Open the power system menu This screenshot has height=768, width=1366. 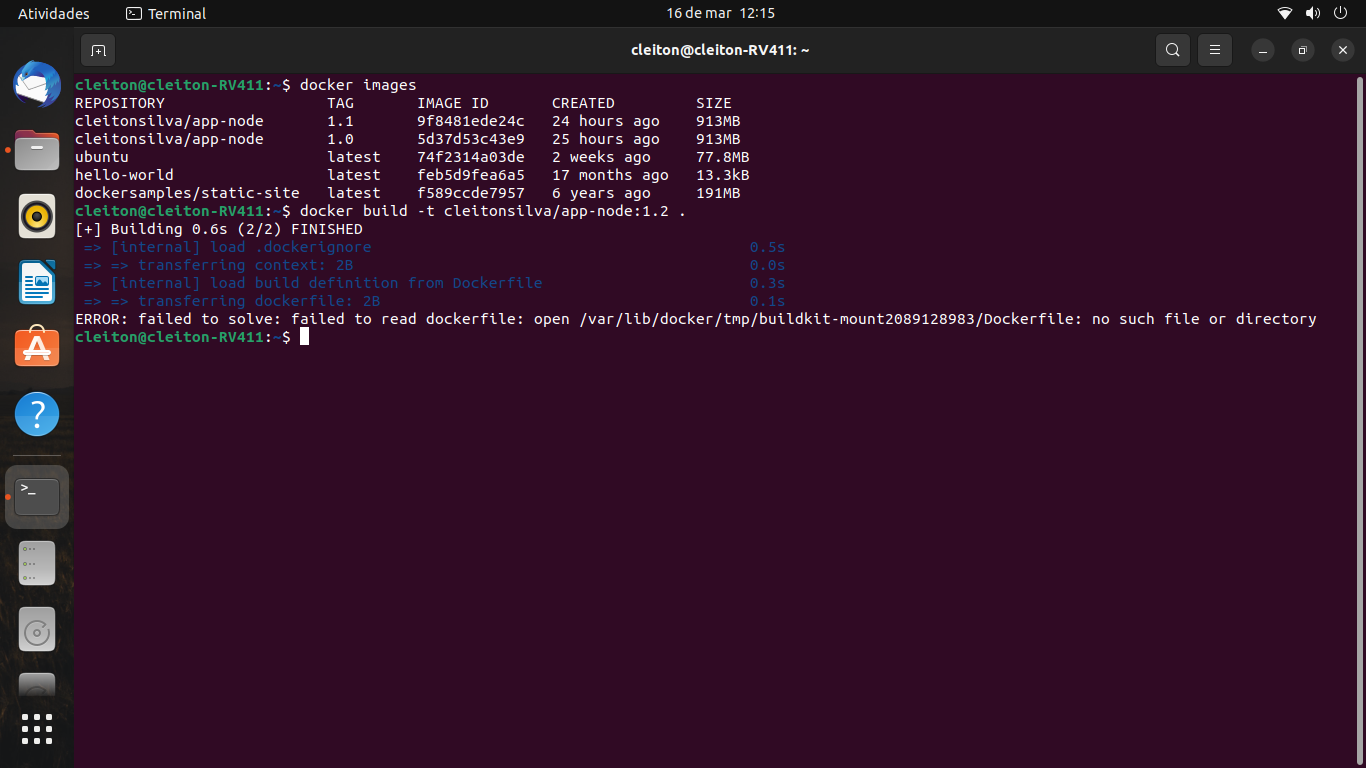1341,14
